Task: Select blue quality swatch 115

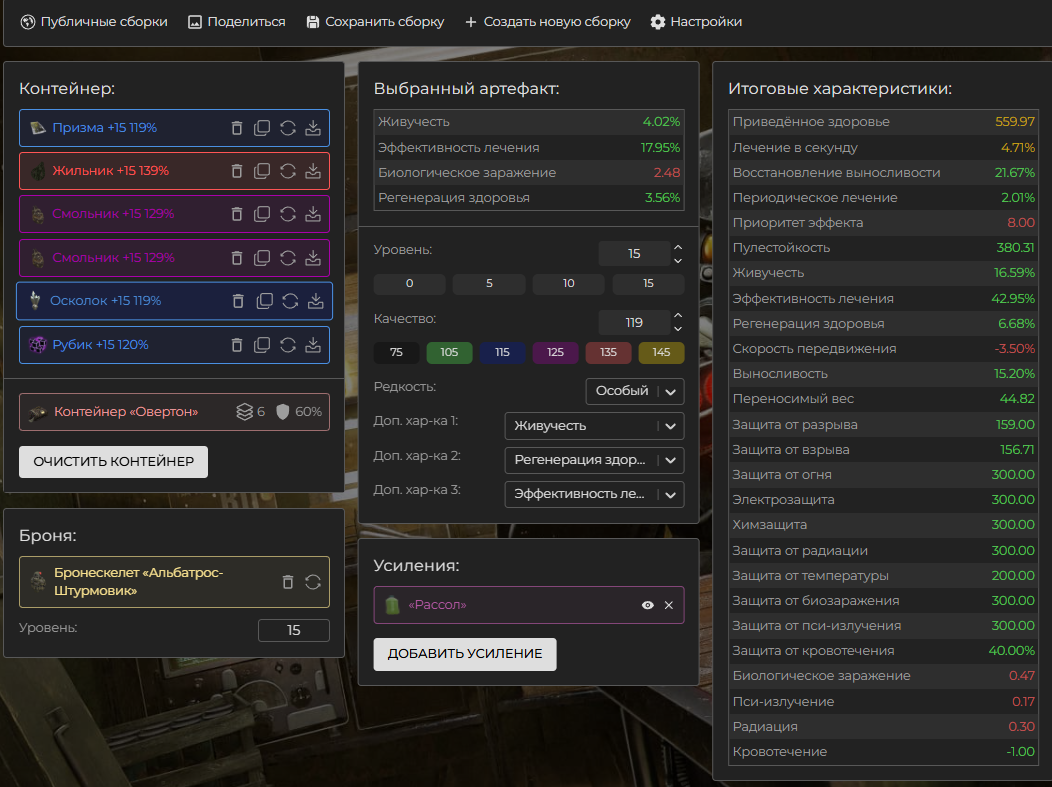Action: (503, 353)
